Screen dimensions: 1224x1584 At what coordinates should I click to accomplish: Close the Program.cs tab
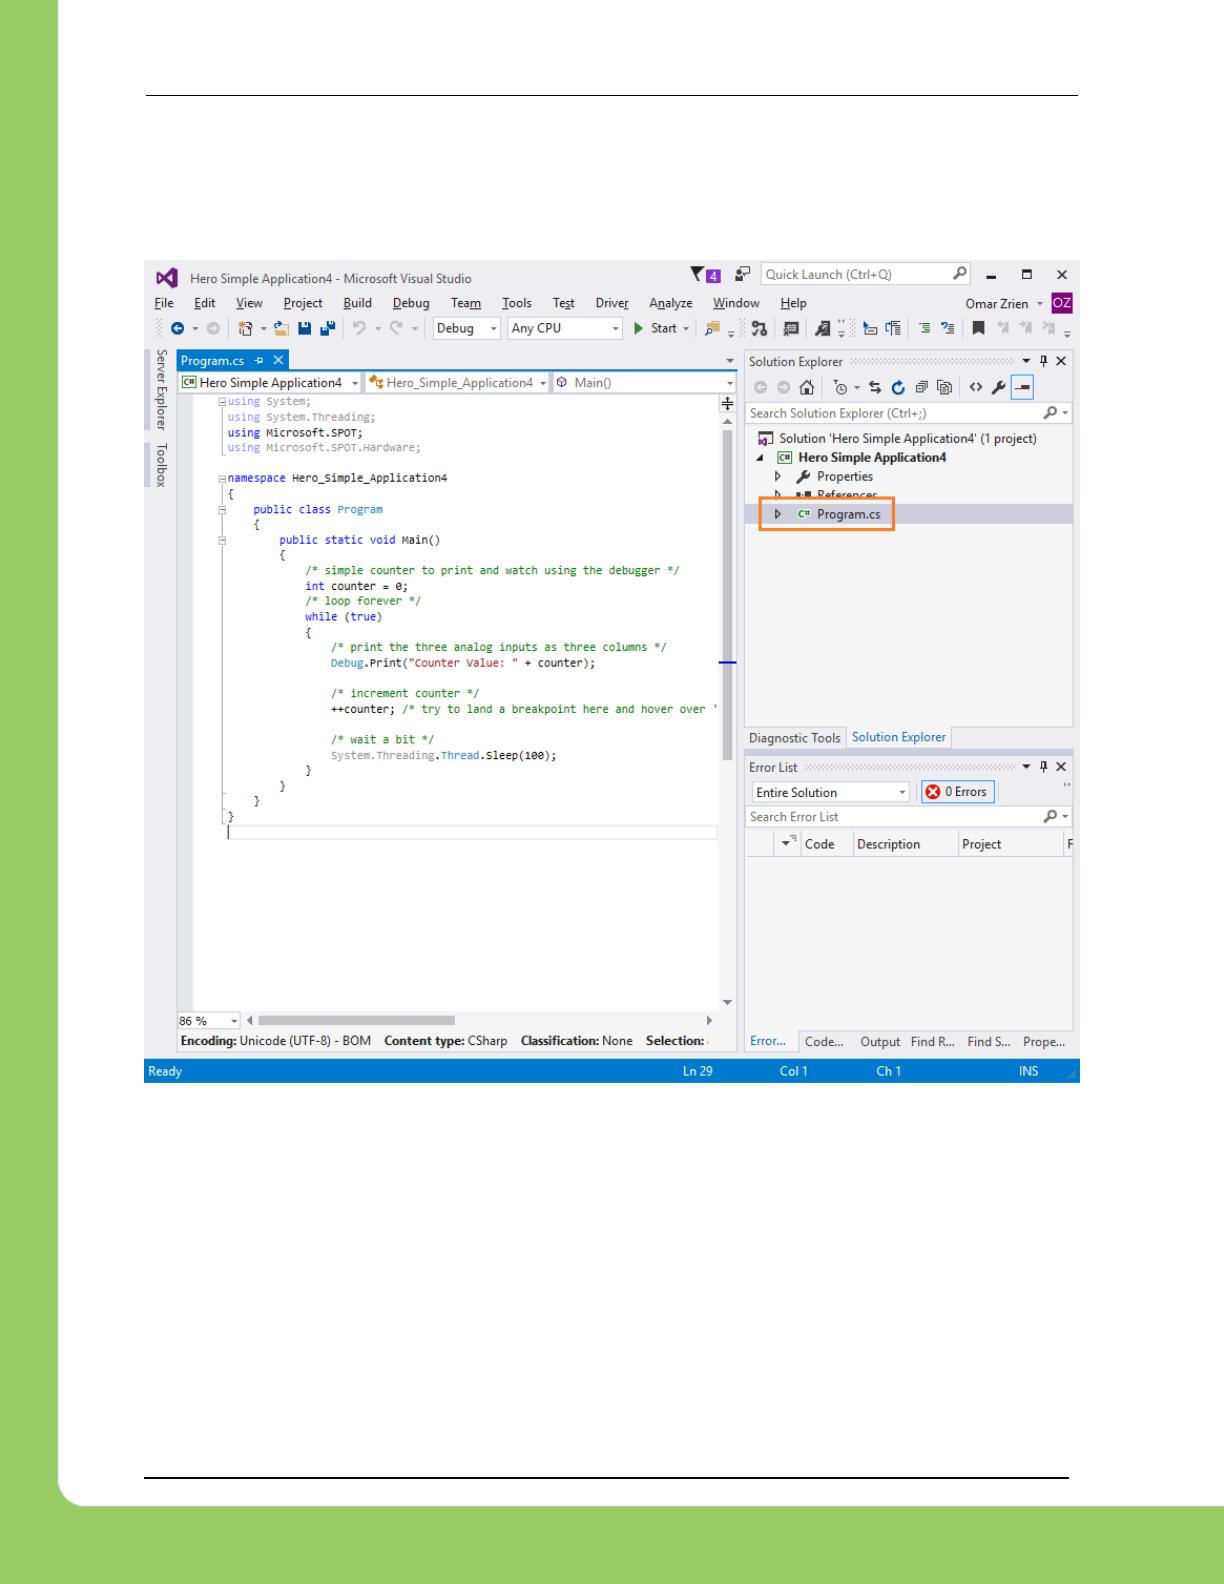279,361
